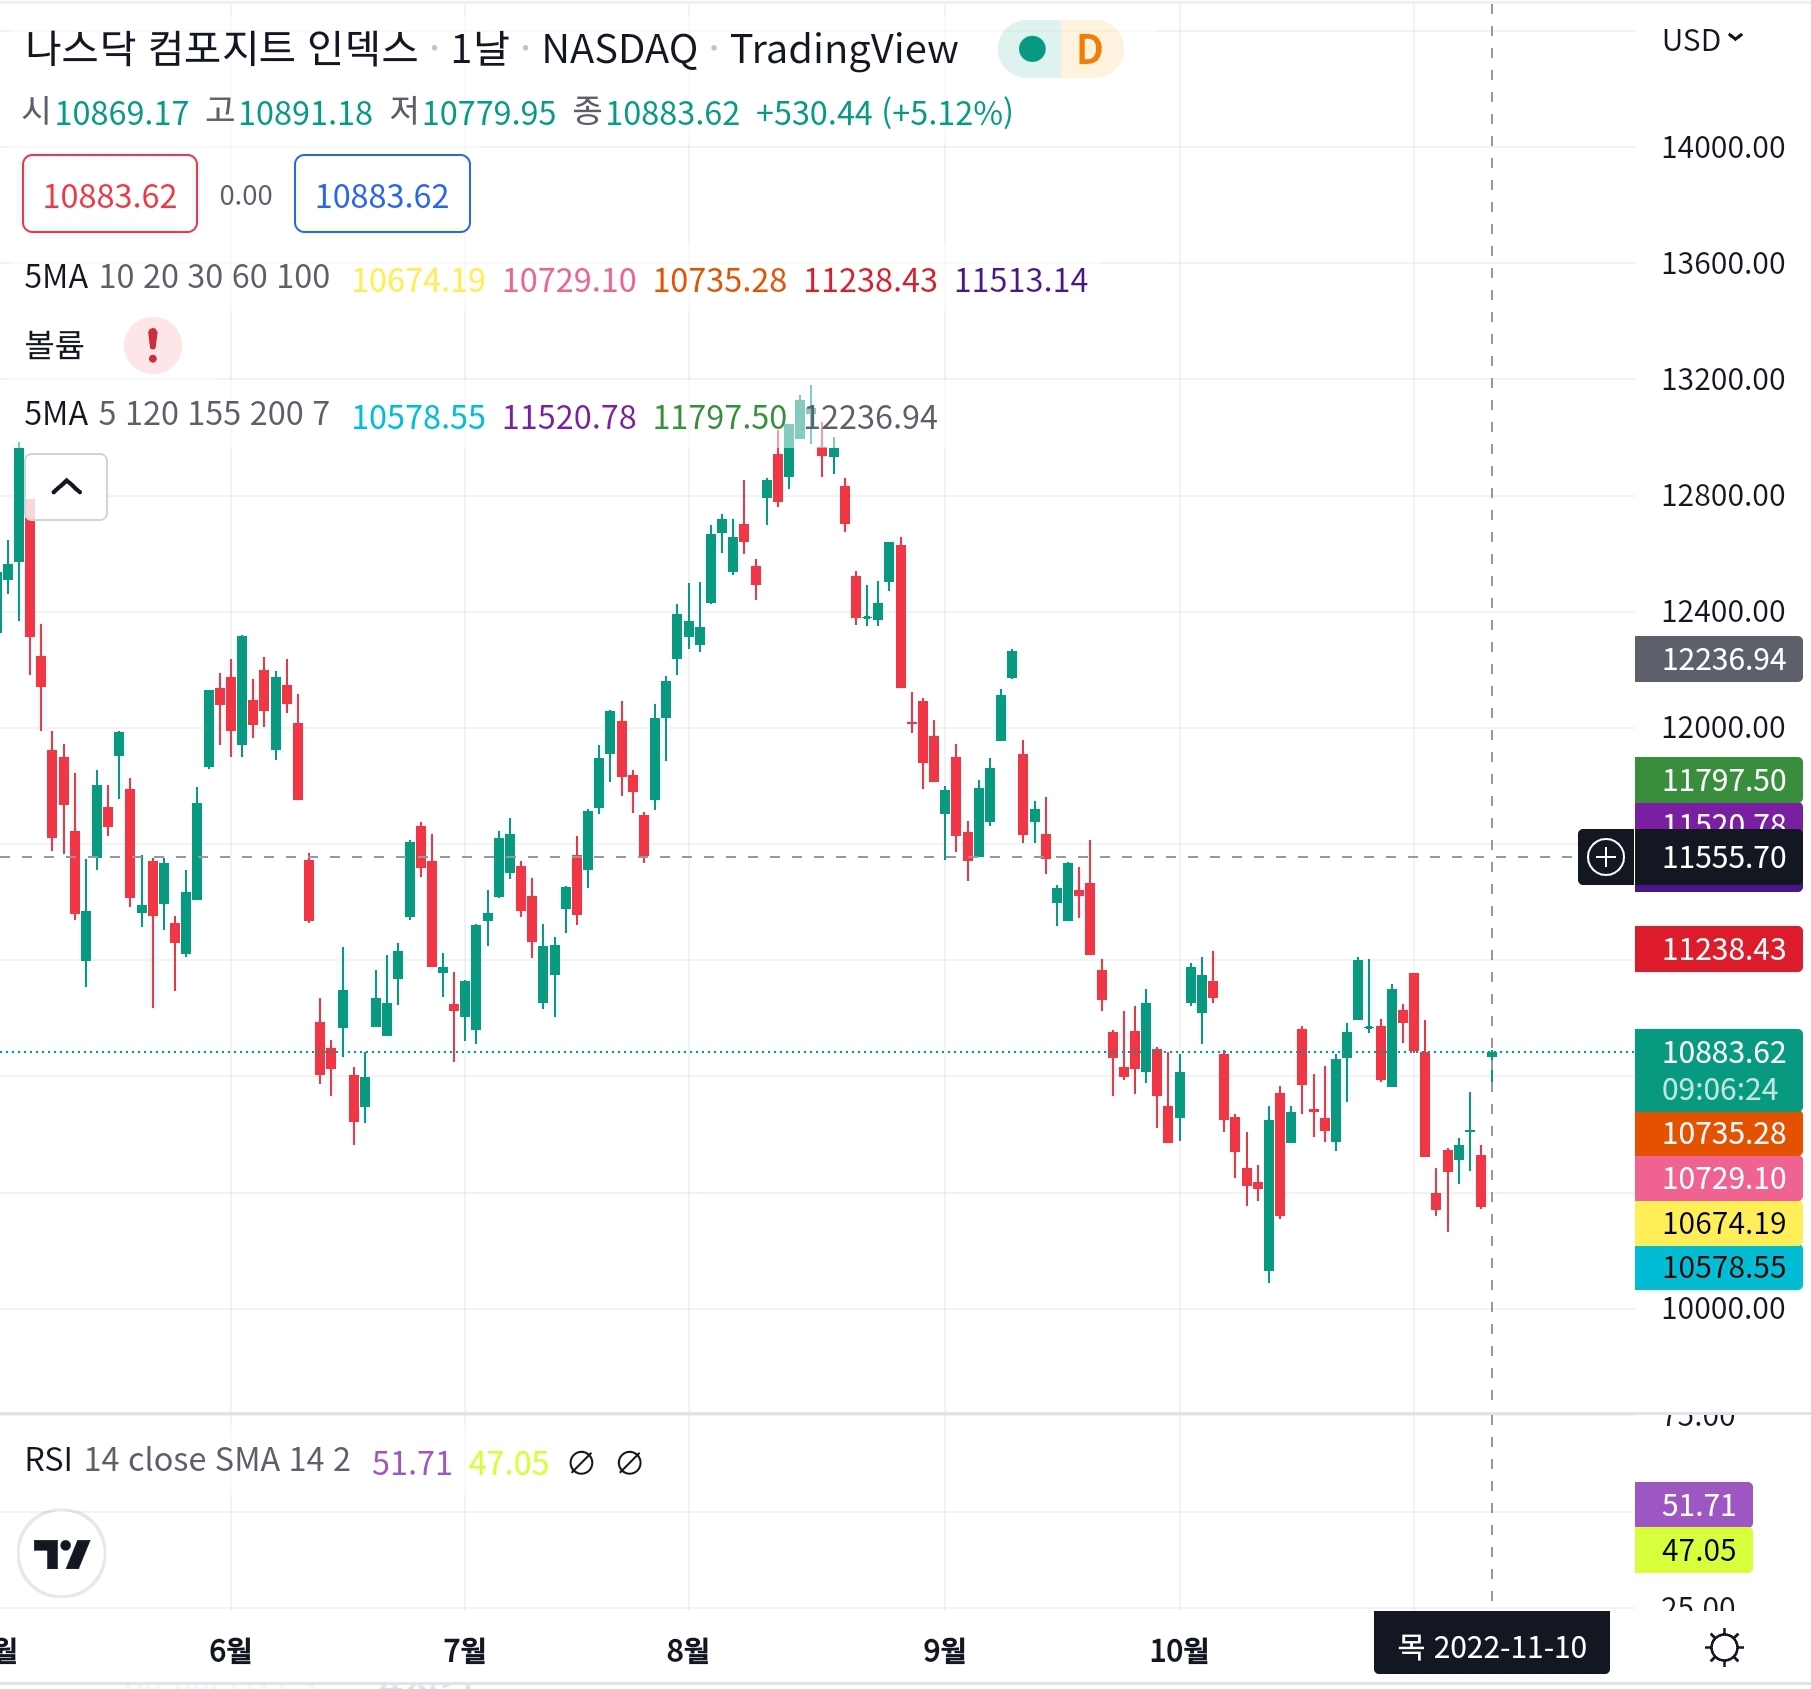The image size is (1811, 1689).
Task: Open the USD currency dropdown
Action: (x=1703, y=40)
